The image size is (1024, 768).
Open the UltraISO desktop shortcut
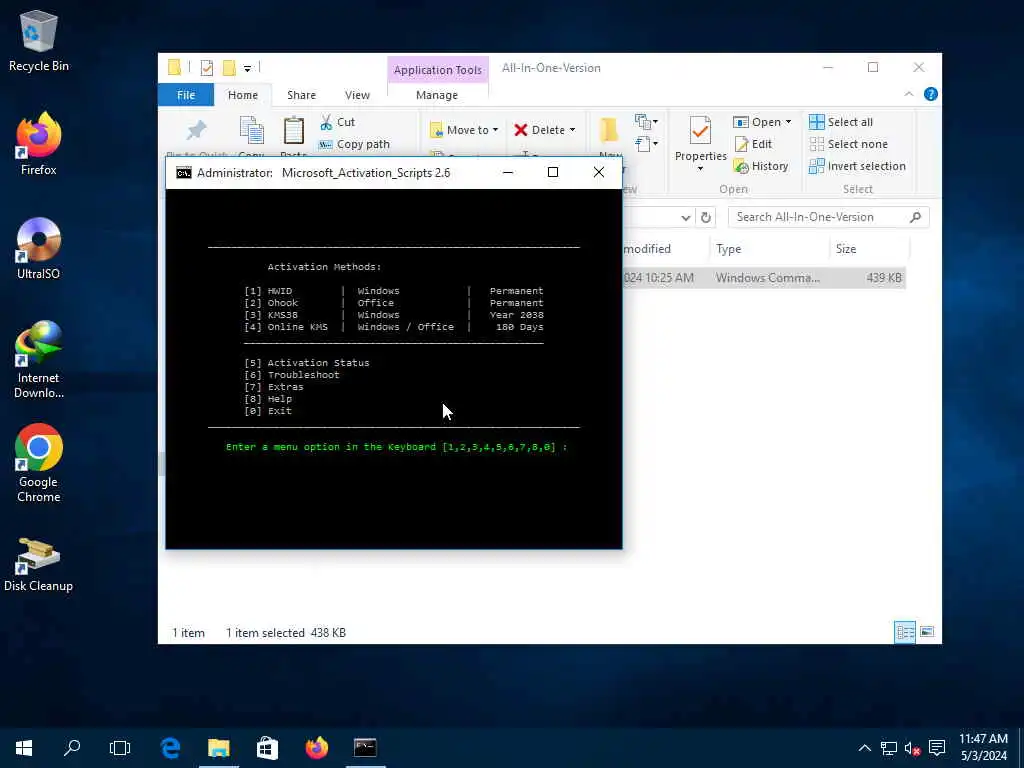tap(39, 249)
